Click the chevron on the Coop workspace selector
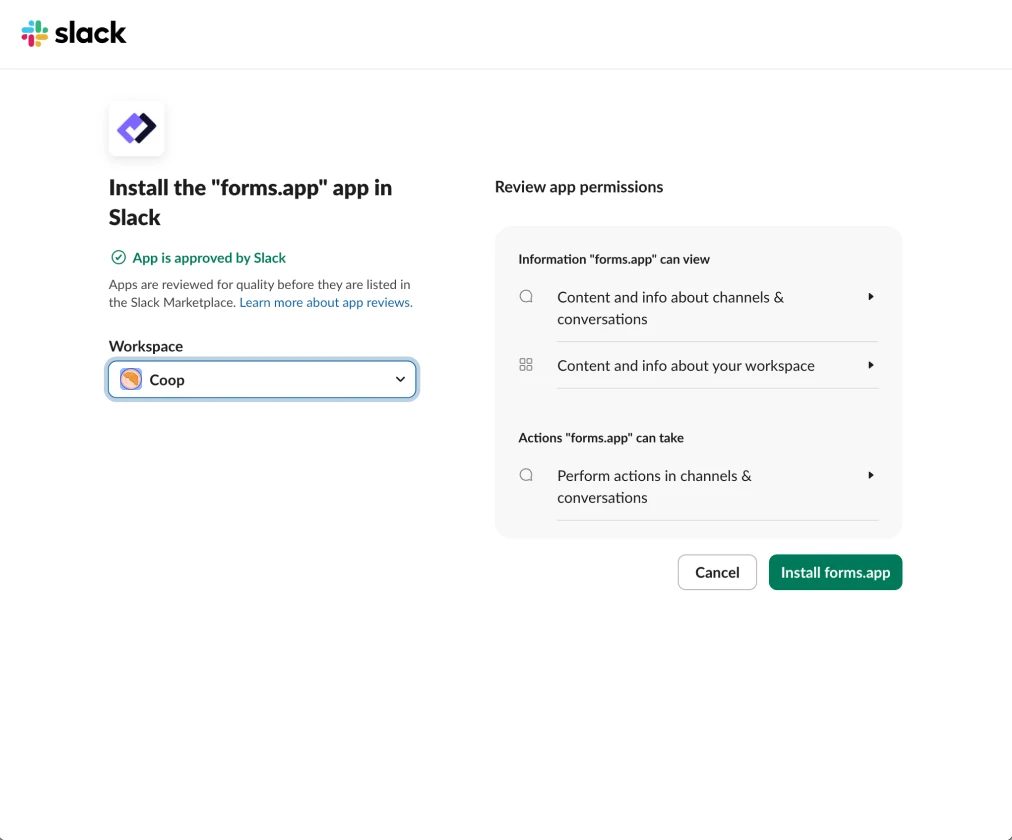 click(x=399, y=380)
